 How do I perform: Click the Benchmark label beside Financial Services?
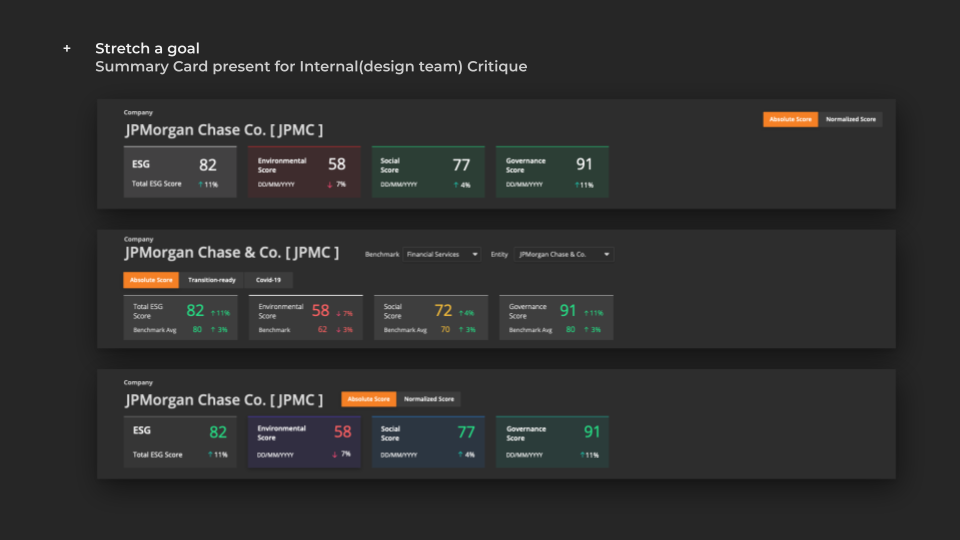click(382, 254)
